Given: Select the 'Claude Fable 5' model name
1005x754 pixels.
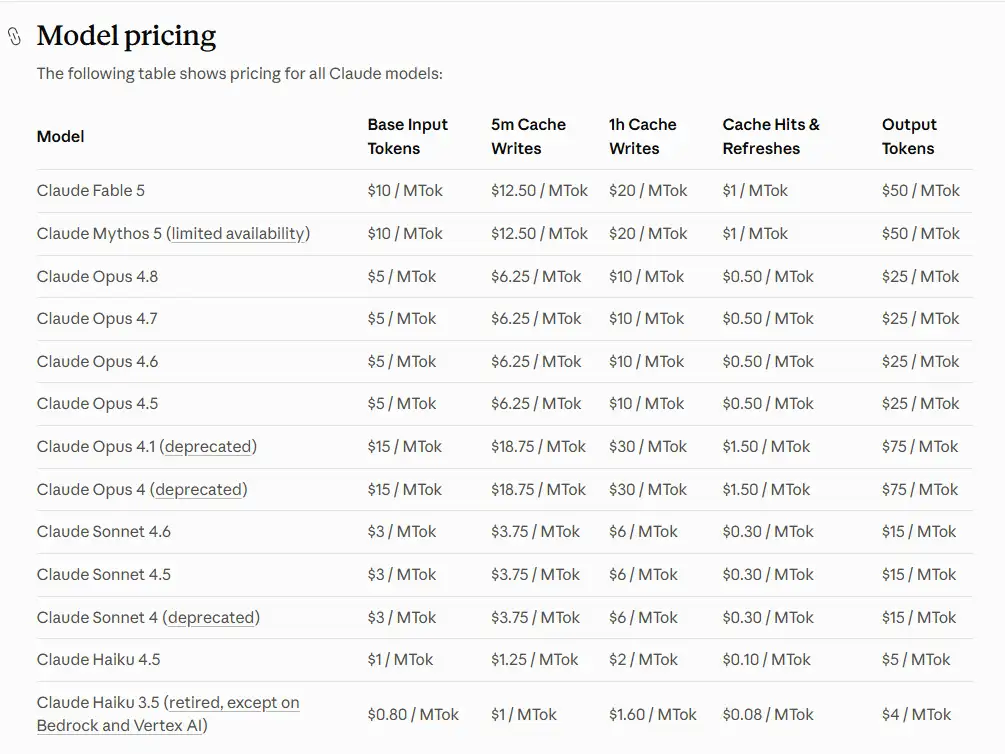Looking at the screenshot, I should pos(90,191).
